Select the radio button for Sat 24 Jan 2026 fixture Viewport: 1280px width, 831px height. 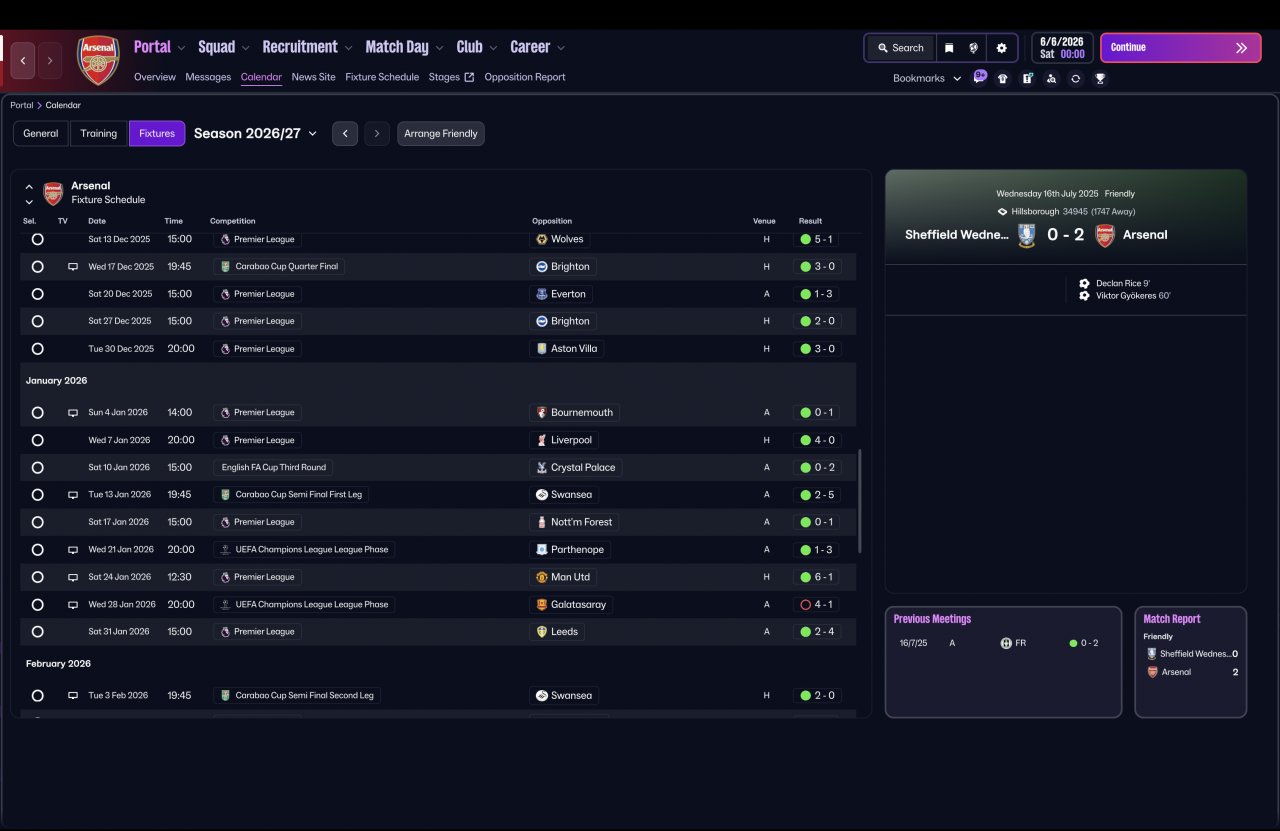(38, 577)
